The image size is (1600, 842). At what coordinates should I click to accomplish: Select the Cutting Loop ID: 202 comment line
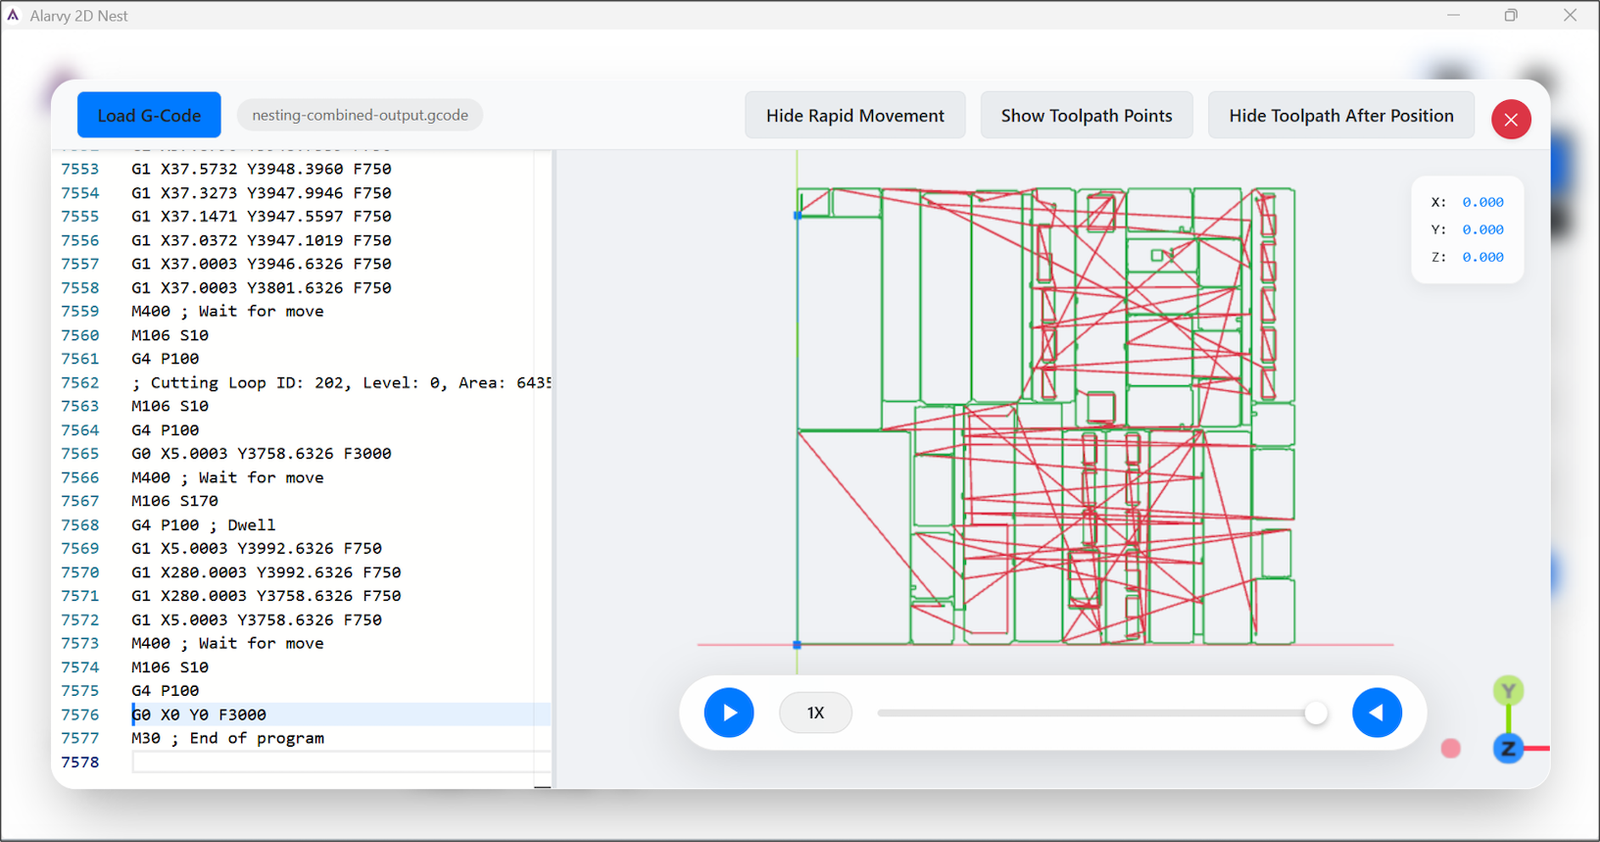click(340, 382)
